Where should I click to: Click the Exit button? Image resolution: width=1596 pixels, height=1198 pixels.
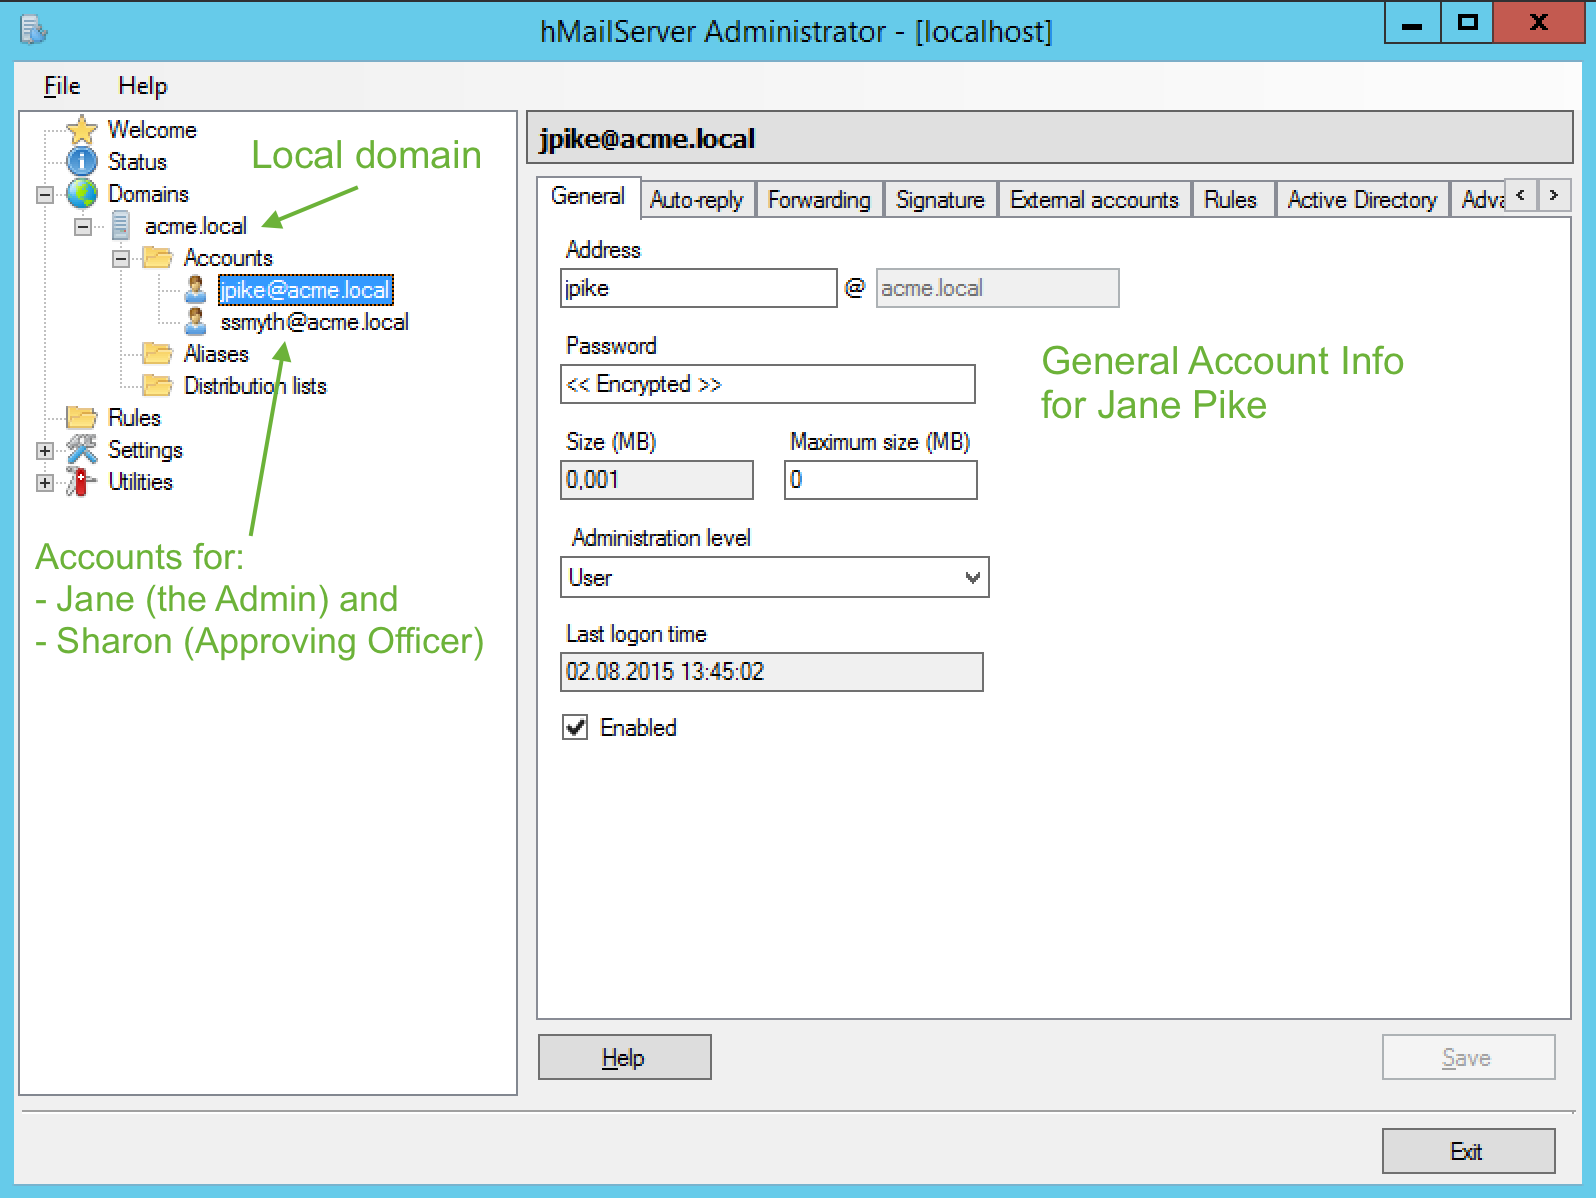(1467, 1151)
